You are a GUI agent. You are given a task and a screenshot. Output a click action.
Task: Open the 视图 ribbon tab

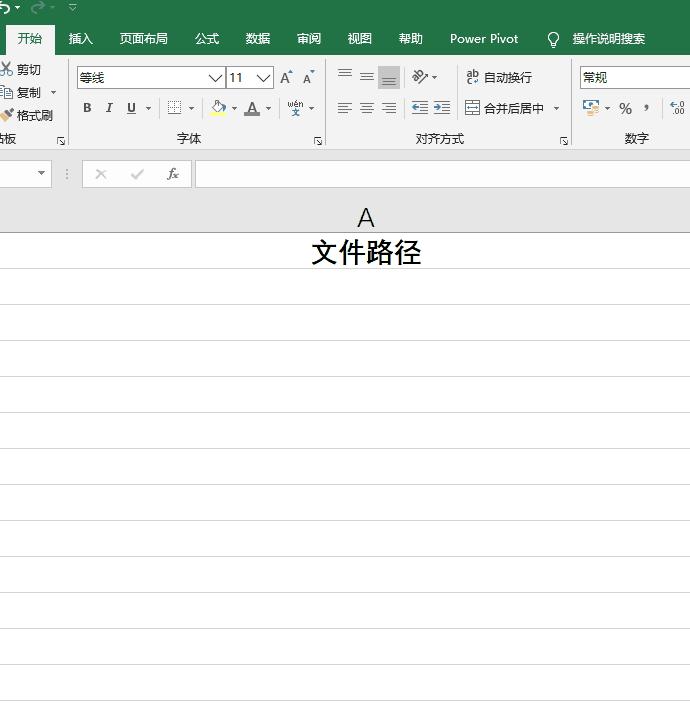[x=359, y=39]
